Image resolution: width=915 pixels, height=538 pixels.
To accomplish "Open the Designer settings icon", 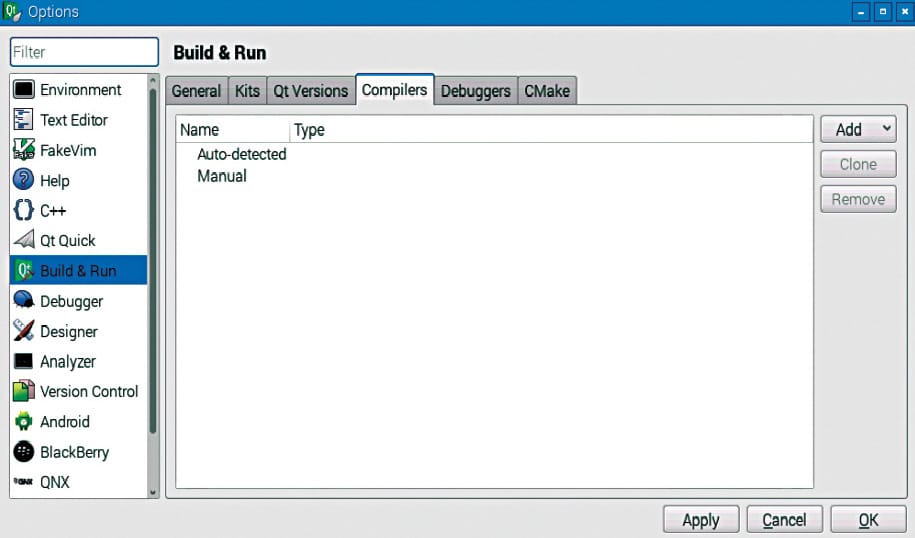I will tap(24, 331).
